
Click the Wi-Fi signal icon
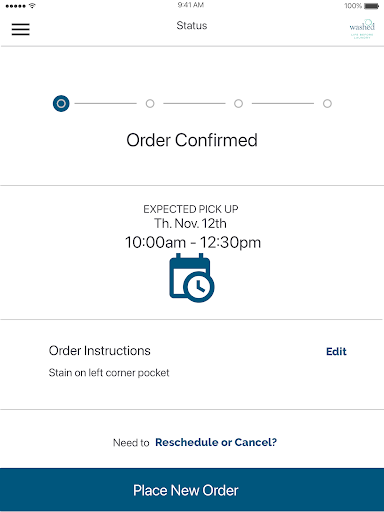point(32,6)
